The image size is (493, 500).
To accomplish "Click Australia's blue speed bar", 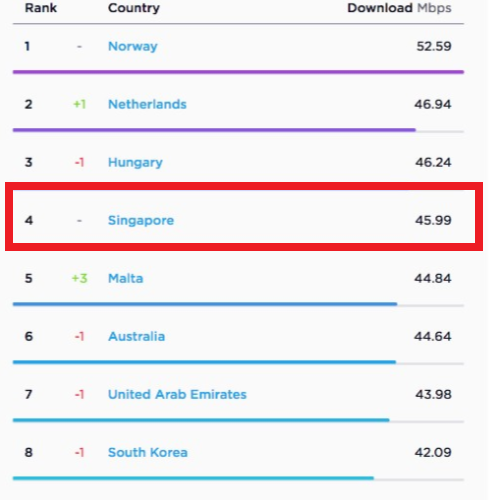I will click(204, 362).
